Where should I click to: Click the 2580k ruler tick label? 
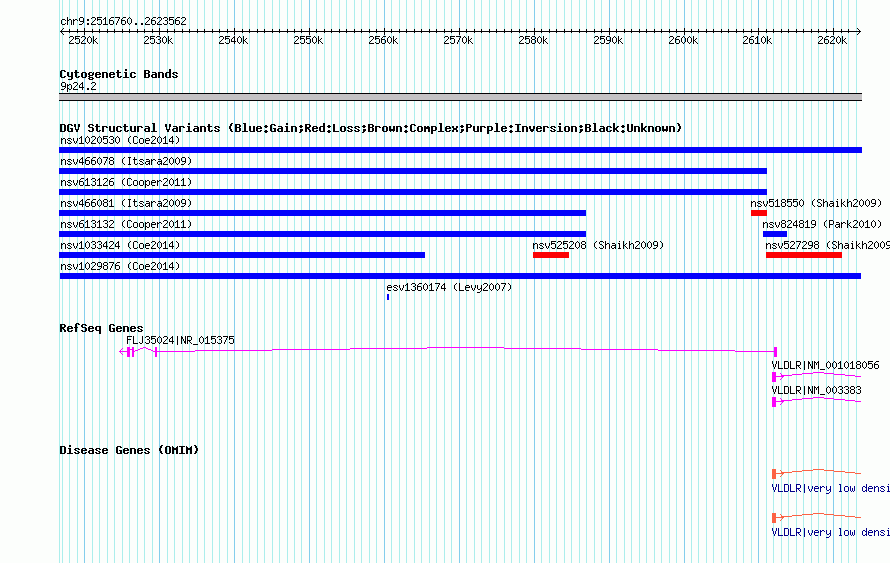click(533, 40)
